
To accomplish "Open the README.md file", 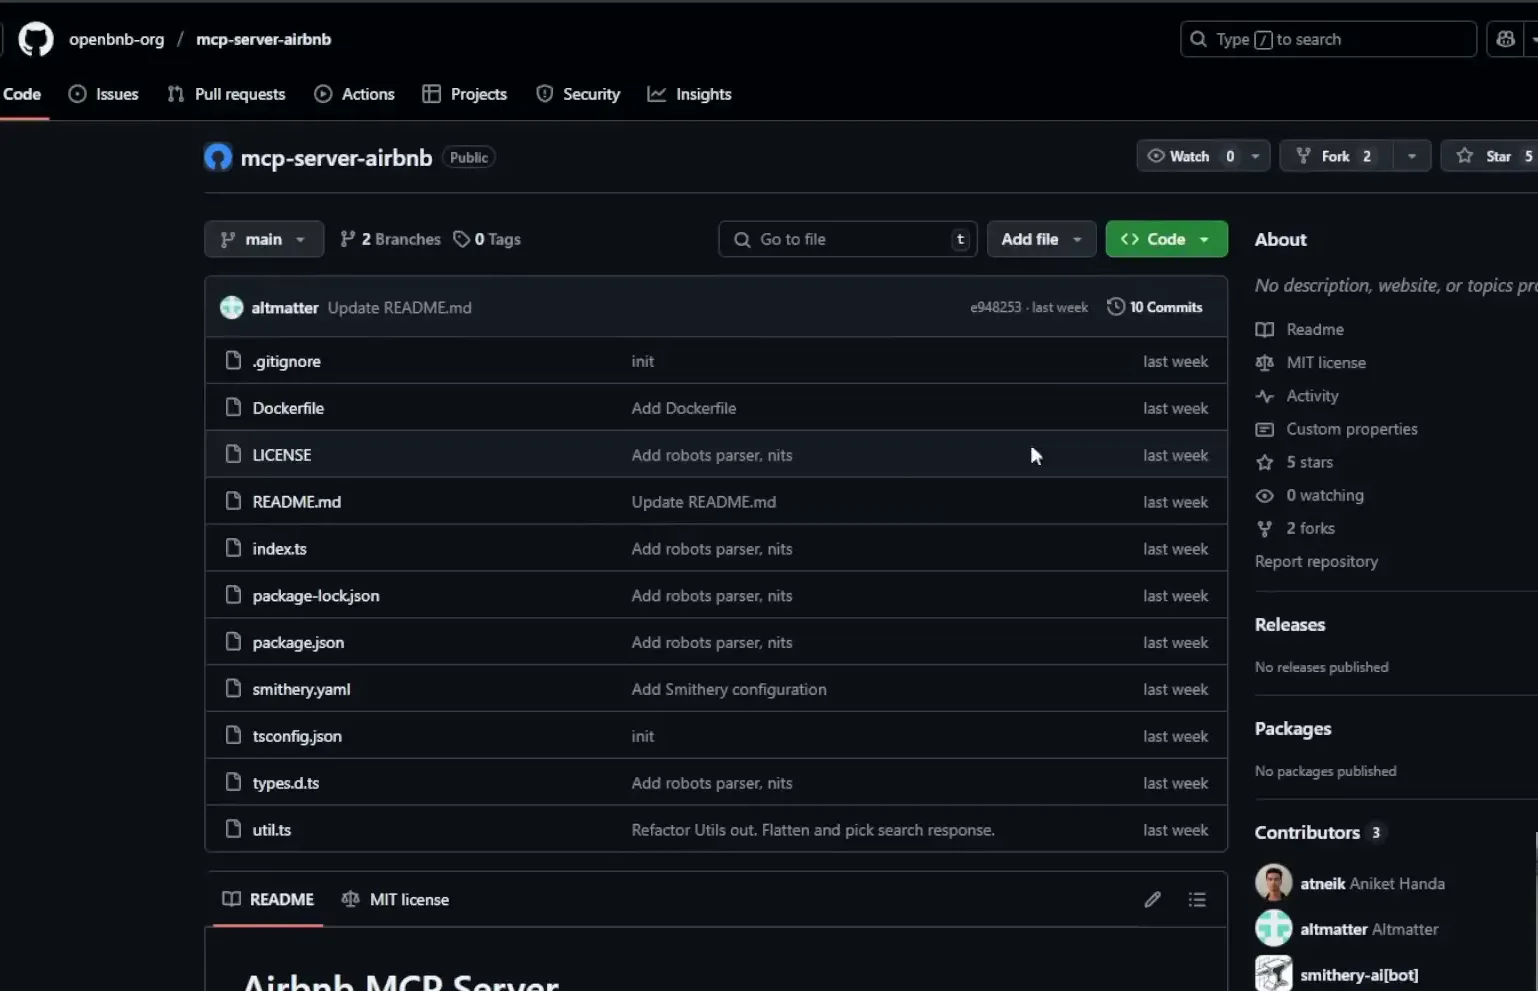I will 297,501.
